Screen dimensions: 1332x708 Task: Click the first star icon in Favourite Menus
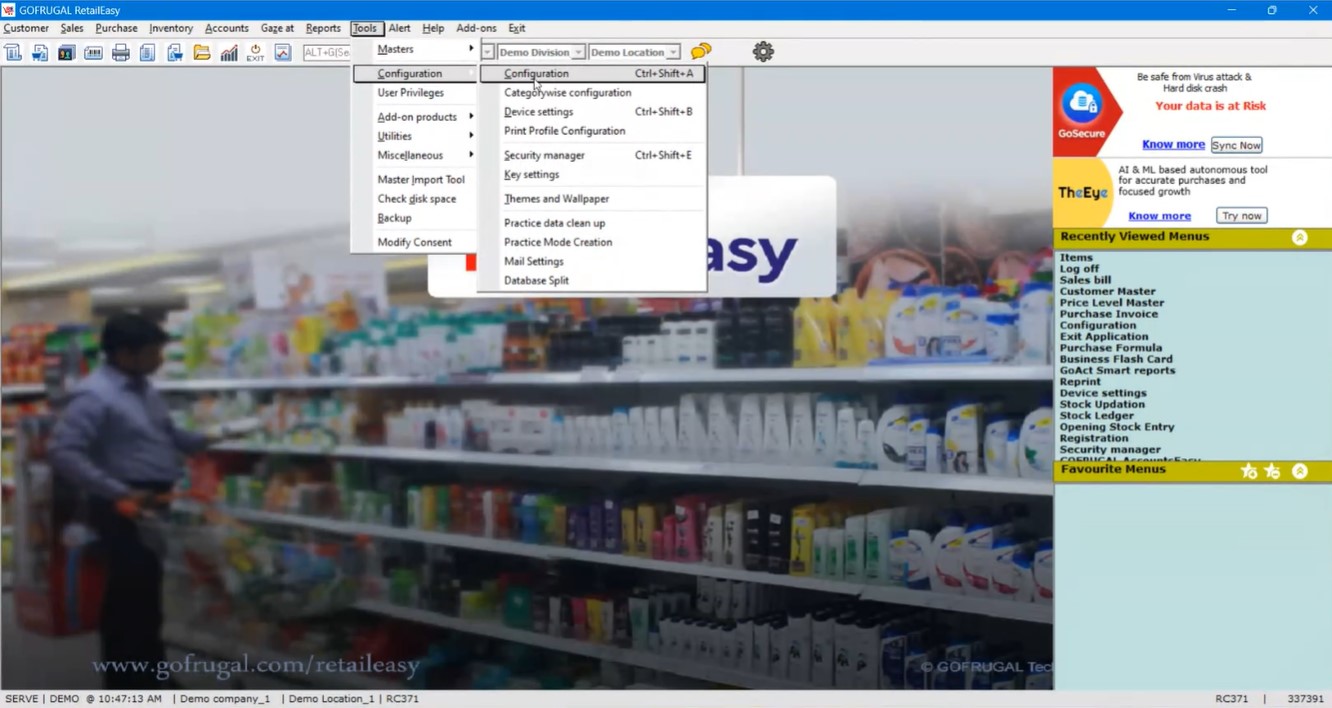pyautogui.click(x=1248, y=471)
